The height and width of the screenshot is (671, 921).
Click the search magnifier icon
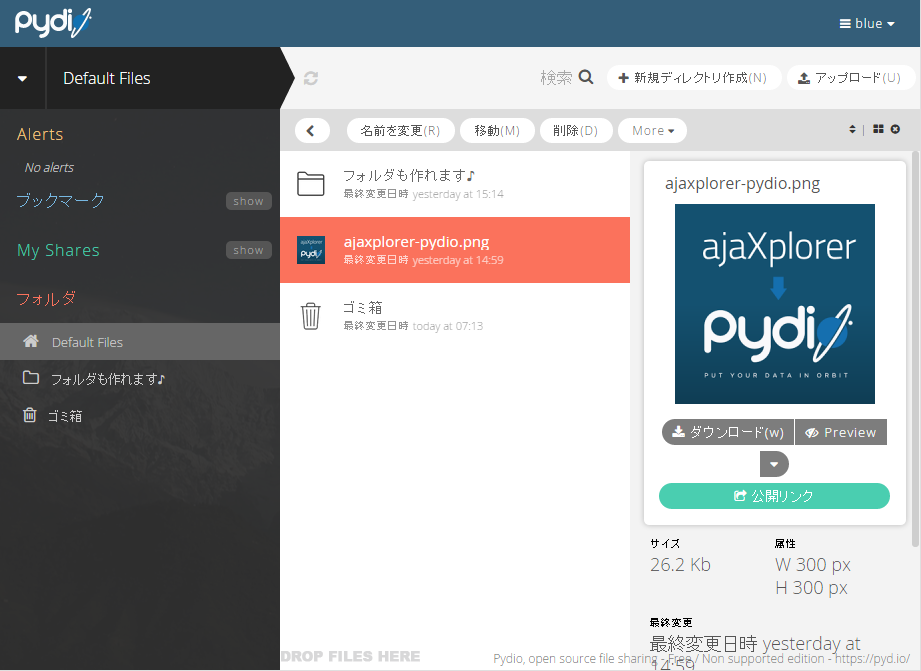[585, 76]
